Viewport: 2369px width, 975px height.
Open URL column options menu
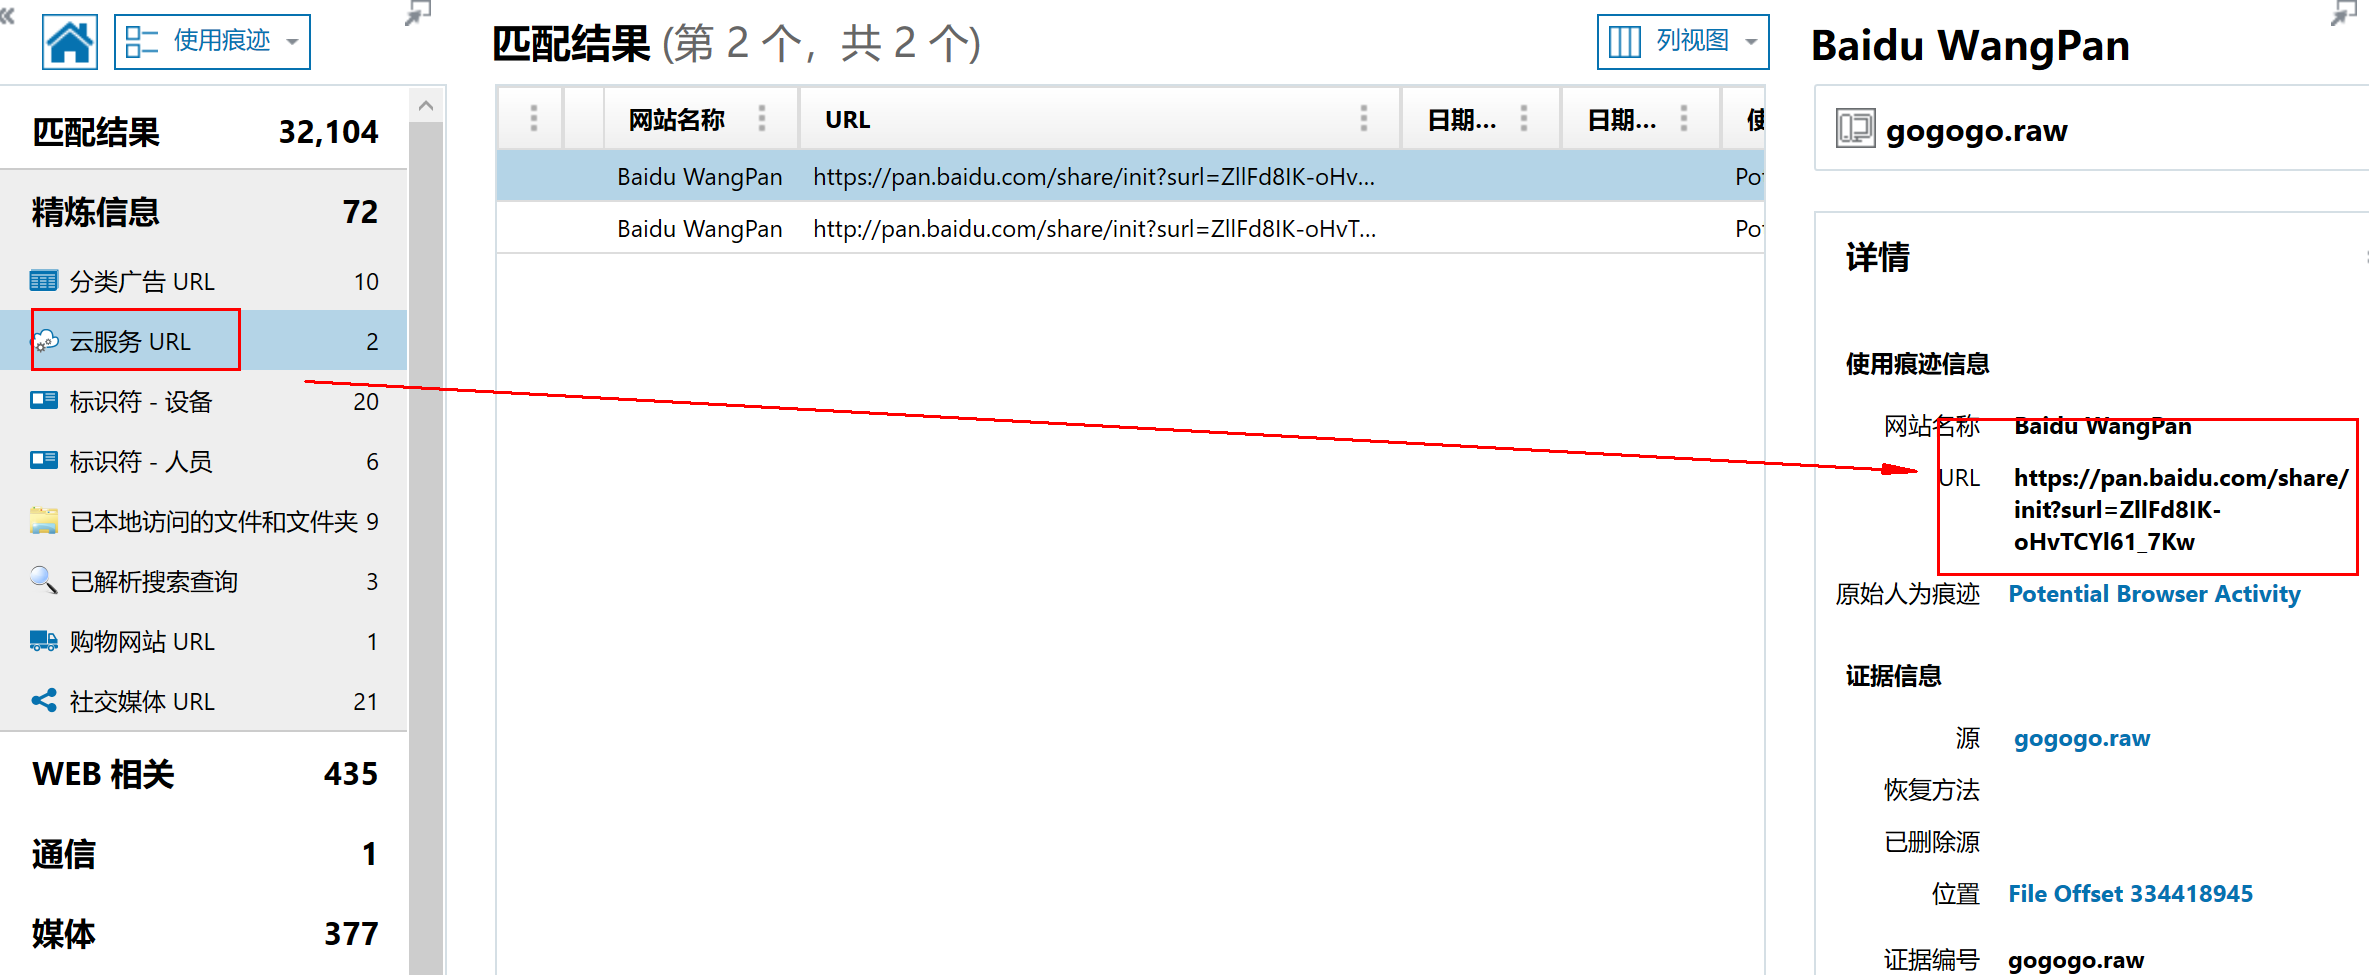click(1364, 119)
